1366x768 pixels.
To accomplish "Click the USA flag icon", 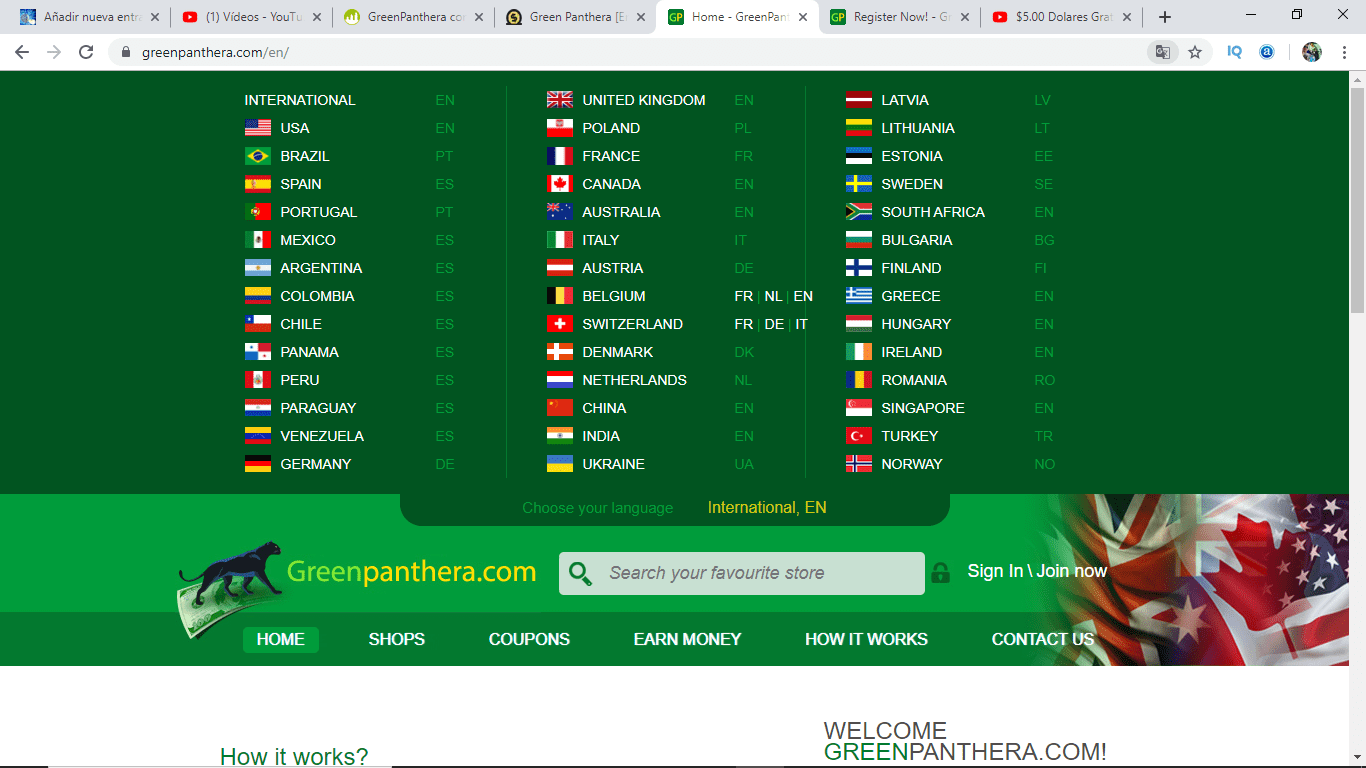I will tap(258, 128).
